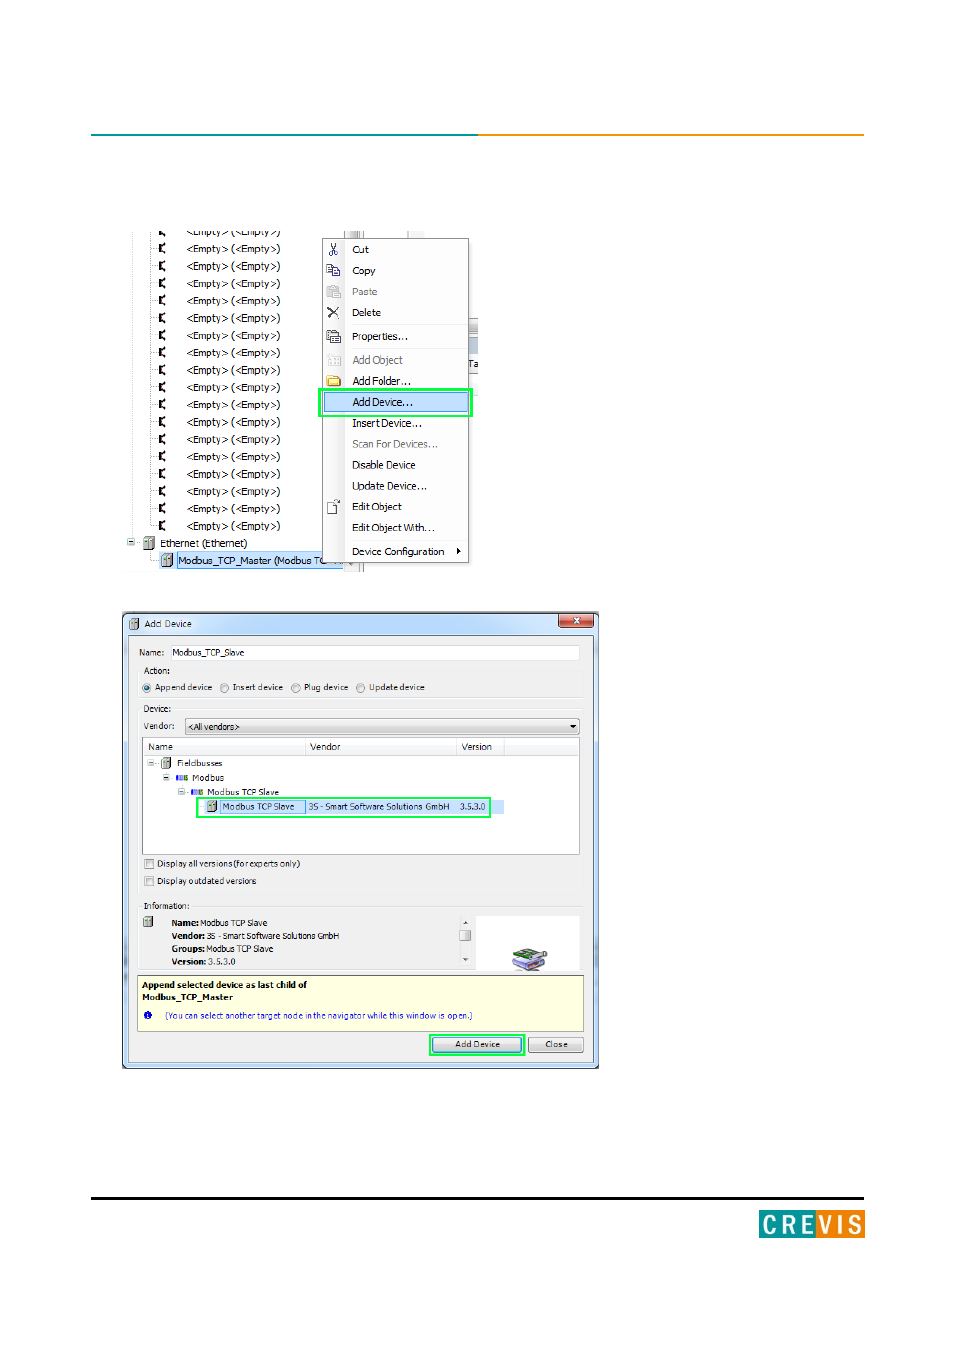Click the greyed Paste clipboard icon
This screenshot has height=1350, width=955.
pos(333,291)
